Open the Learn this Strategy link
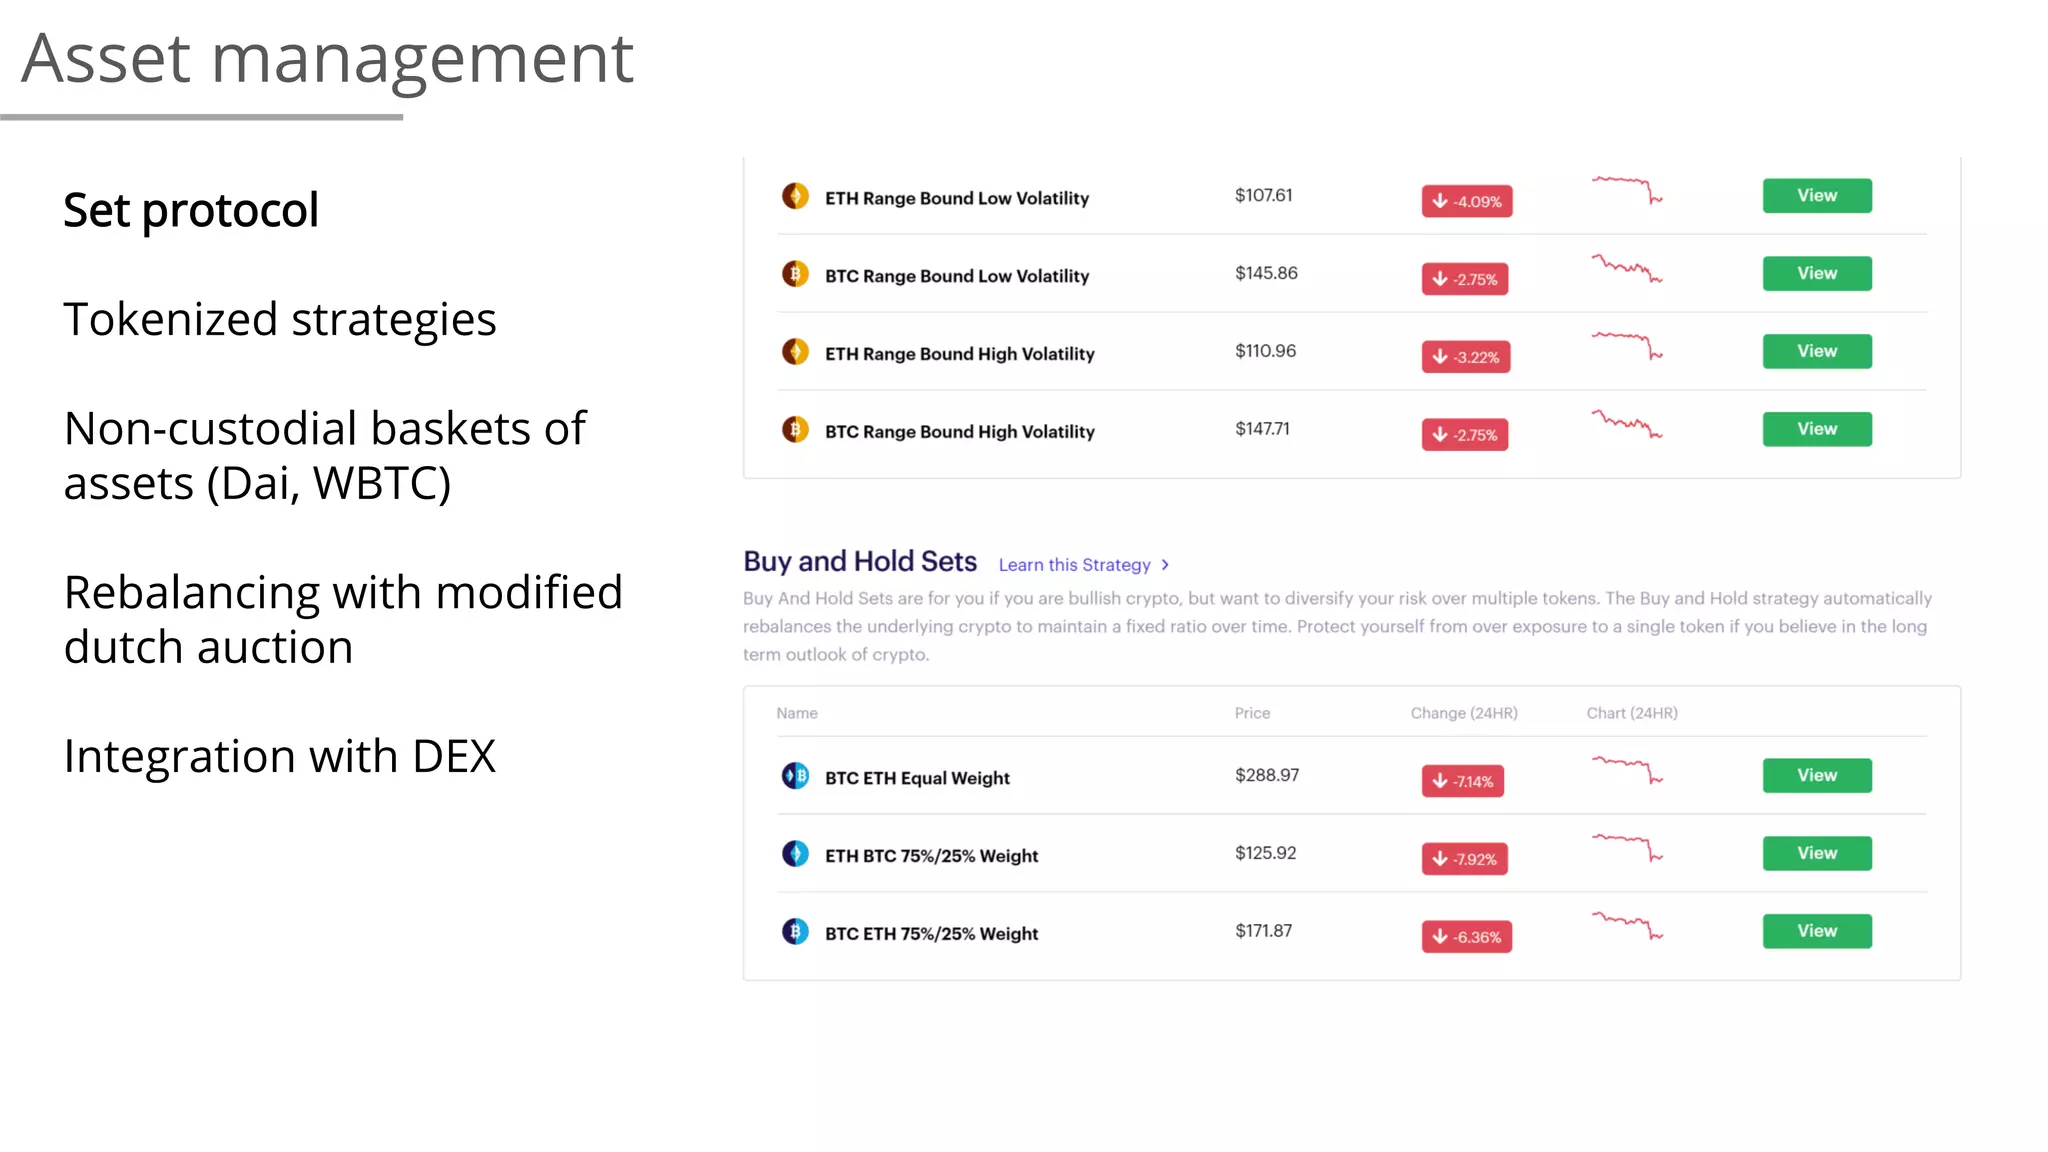Viewport: 2048px width, 1152px height. [x=1074, y=565]
